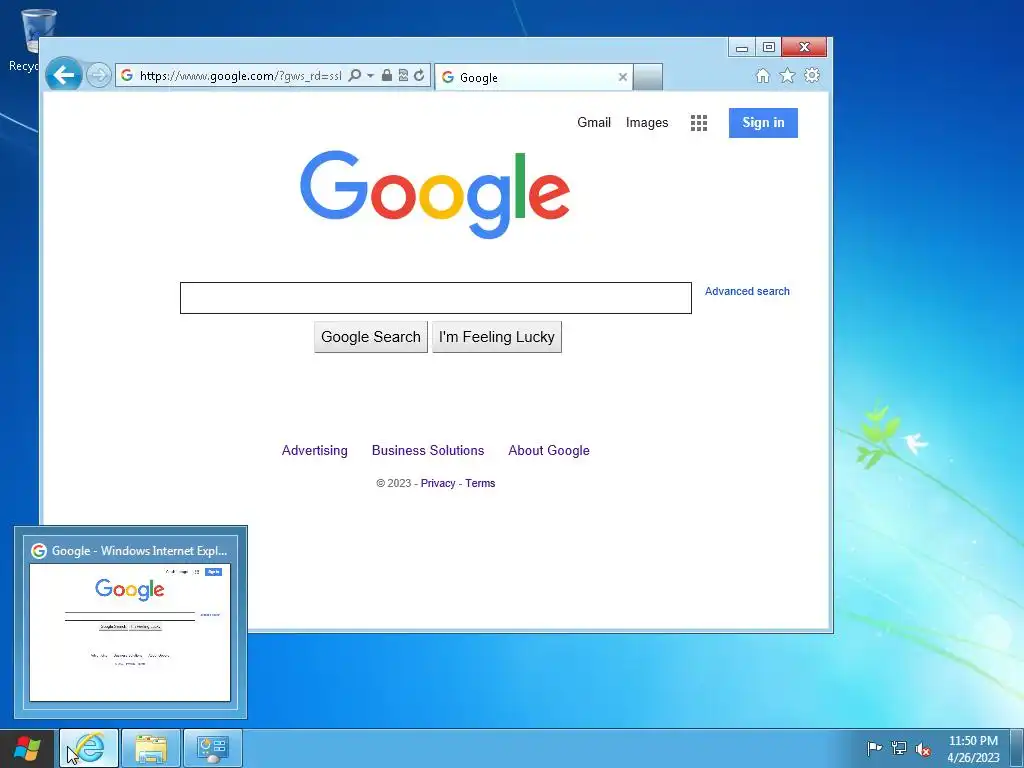Close the Google tab
1024x768 pixels.
pyautogui.click(x=622, y=77)
